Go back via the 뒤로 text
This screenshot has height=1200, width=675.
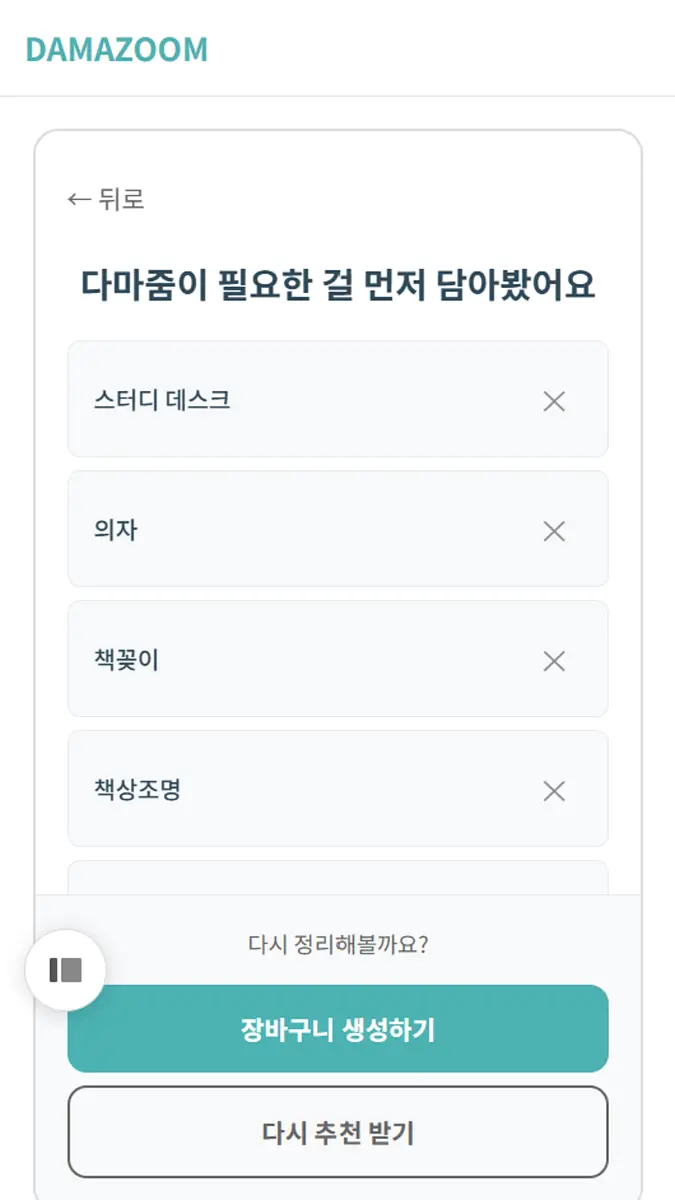[x=122, y=199]
